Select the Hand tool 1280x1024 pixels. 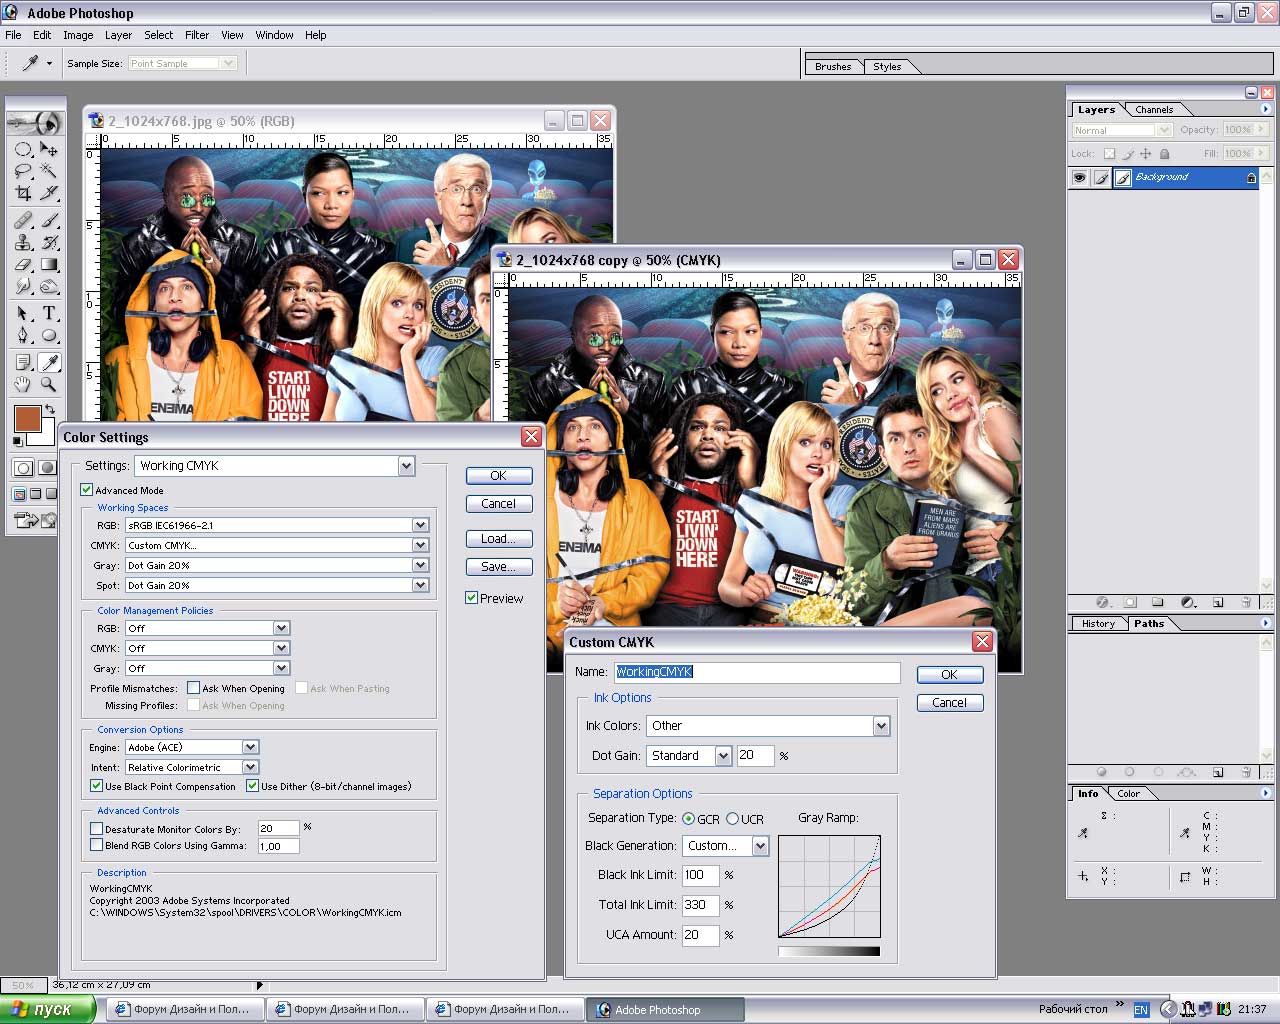23,384
